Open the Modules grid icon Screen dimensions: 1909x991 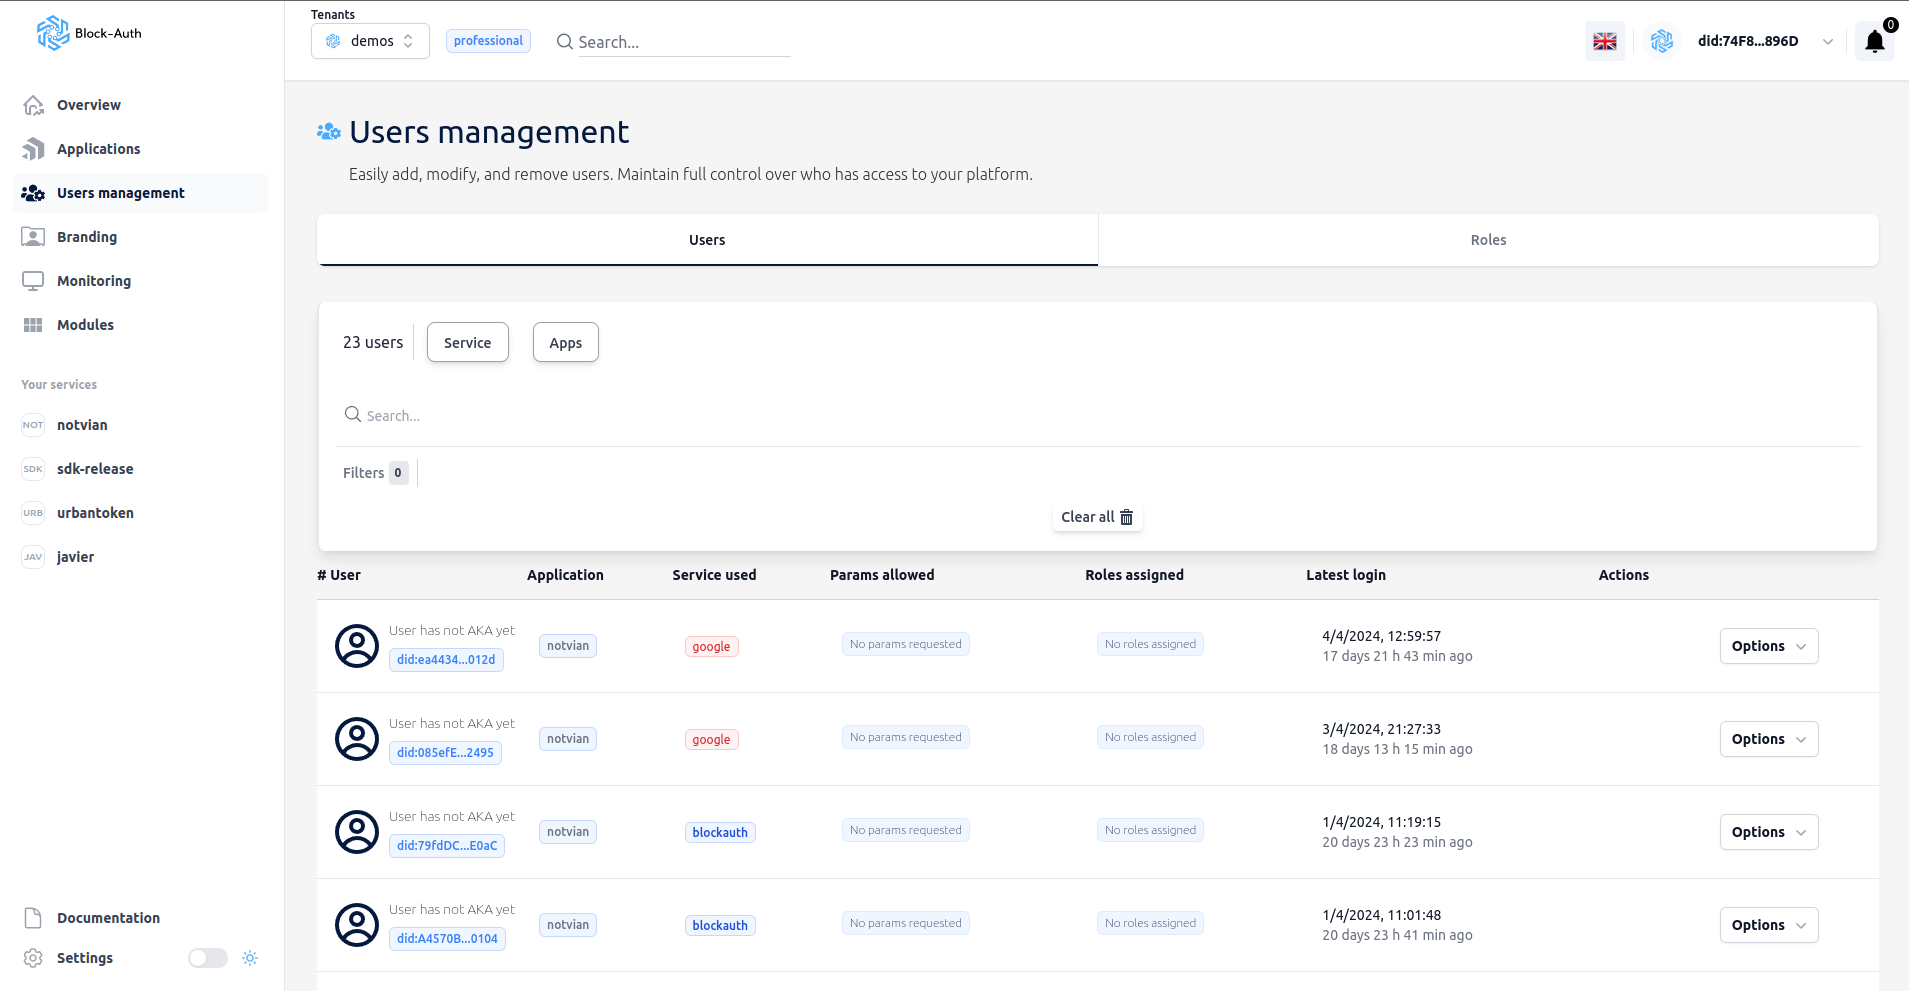click(33, 325)
